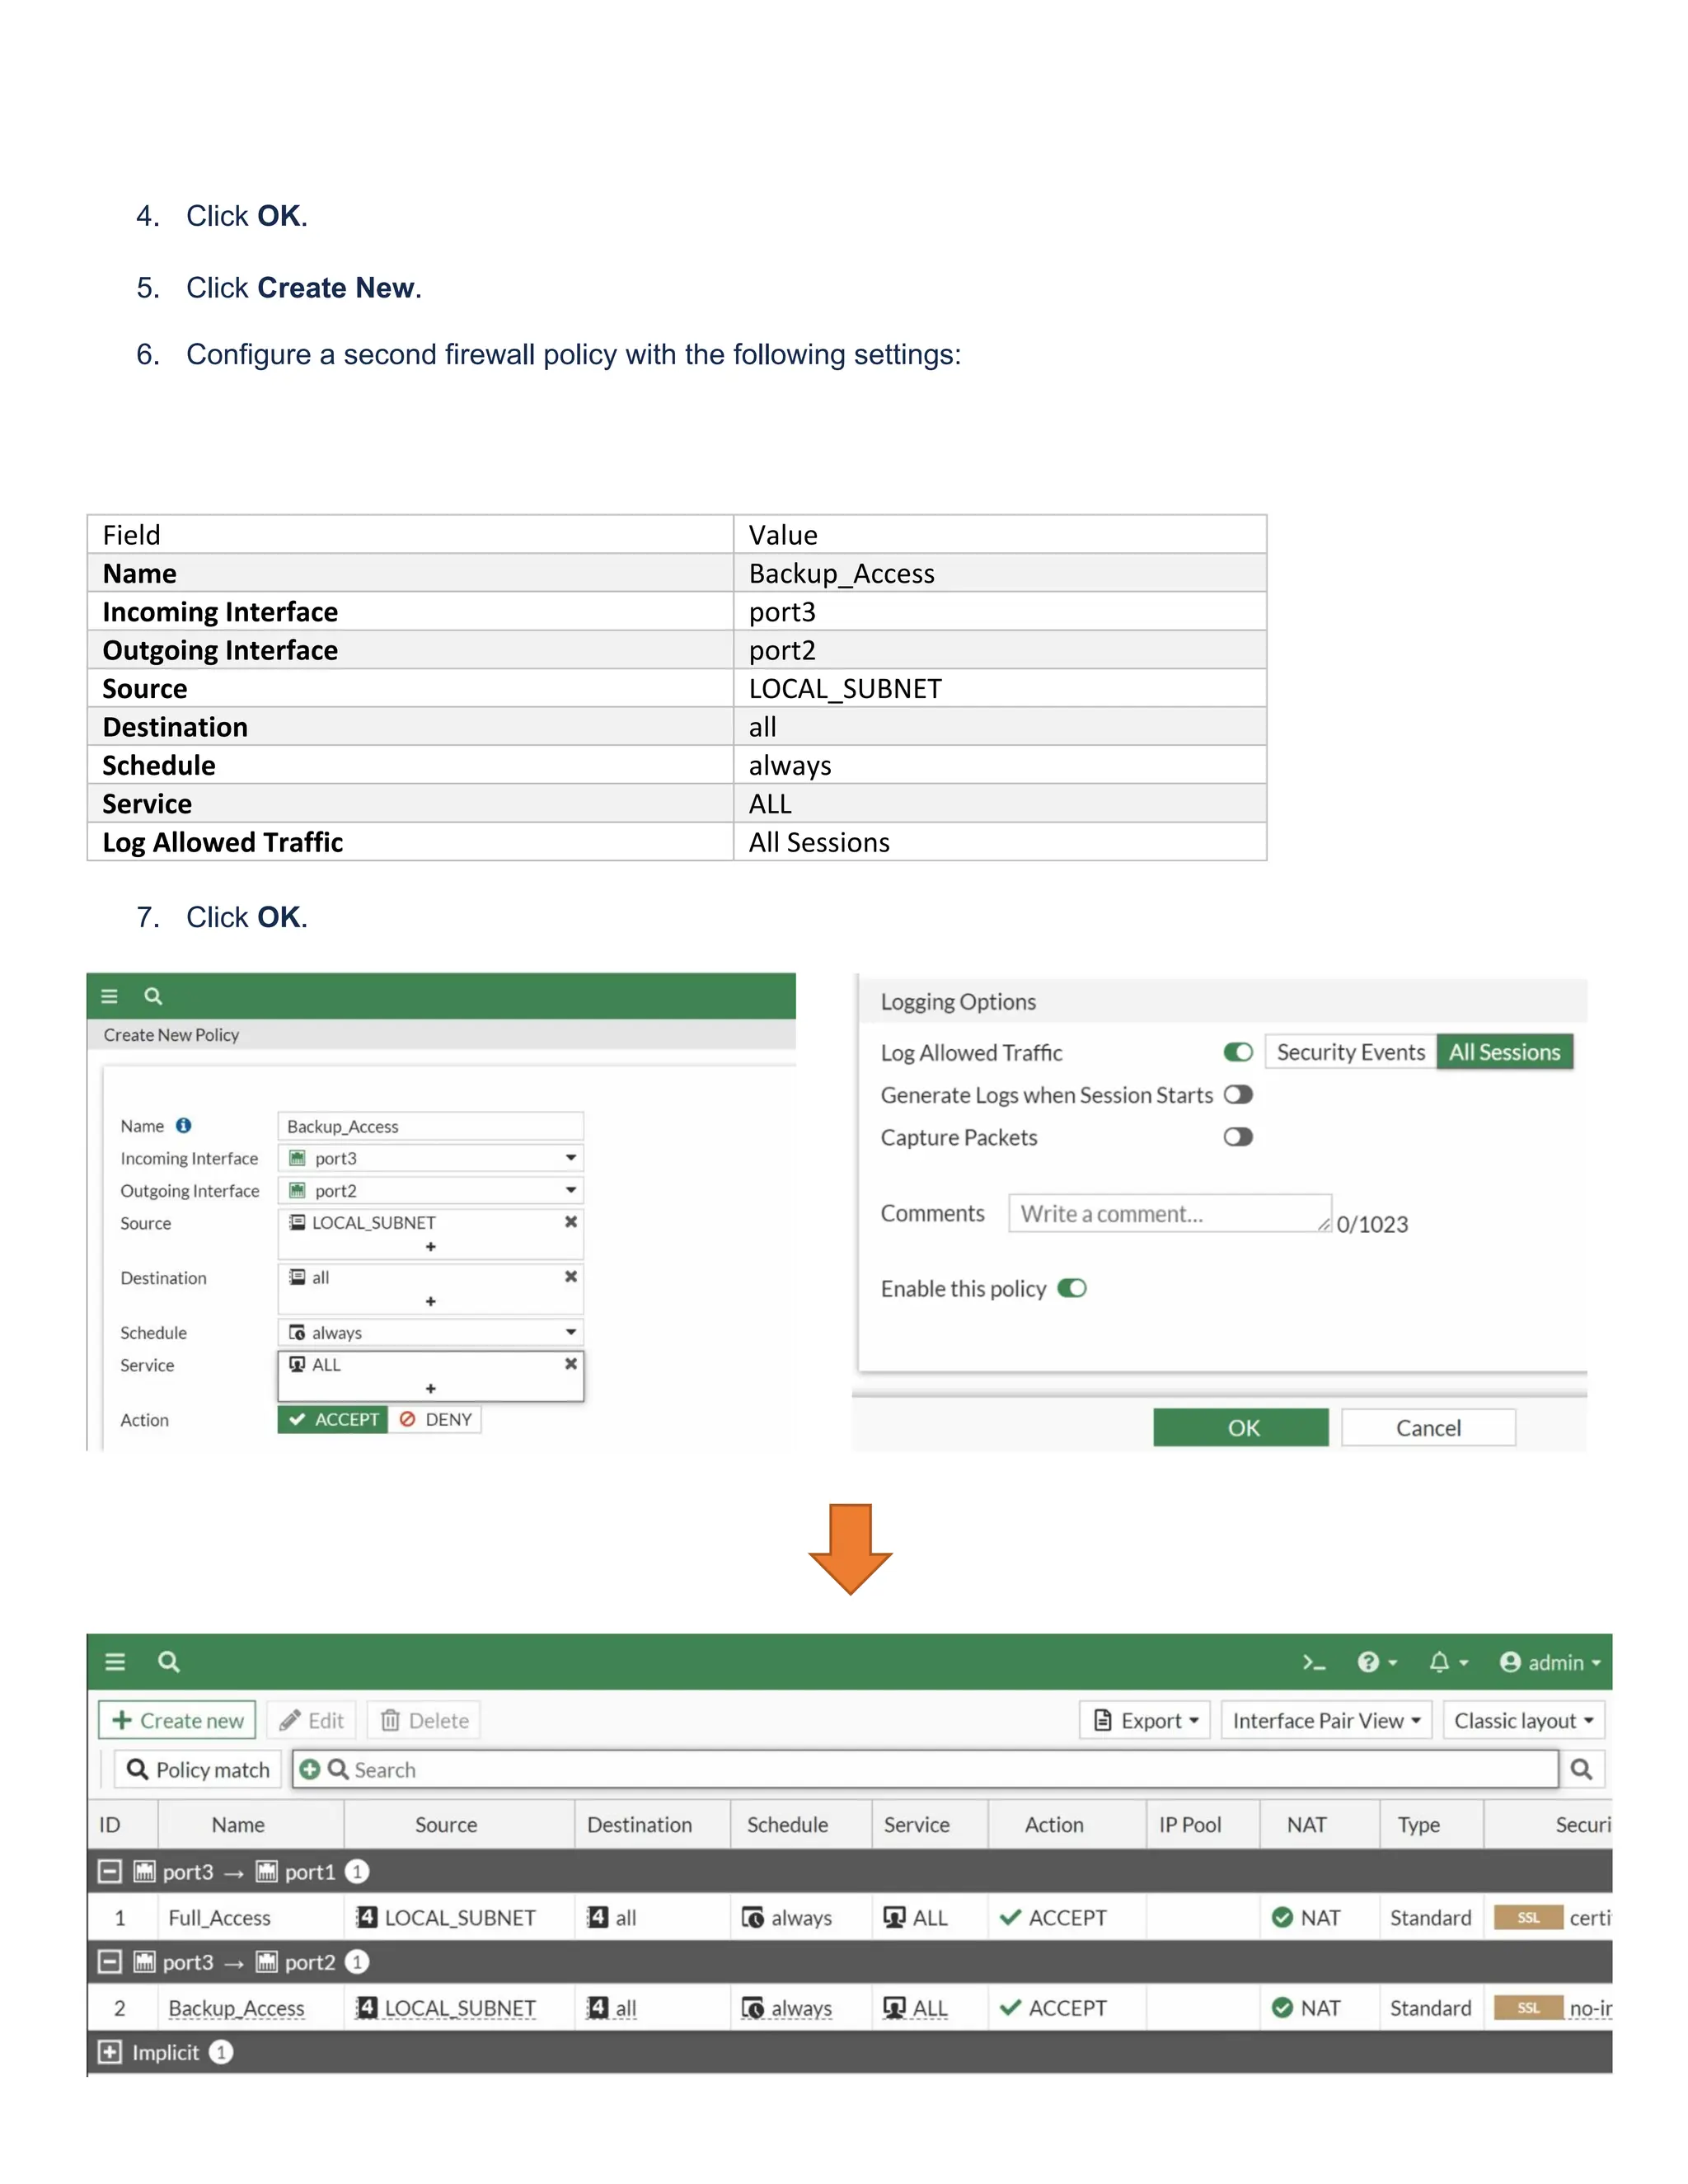Click the green OK button
Screen dimensions: 1688x2184
click(1241, 1428)
